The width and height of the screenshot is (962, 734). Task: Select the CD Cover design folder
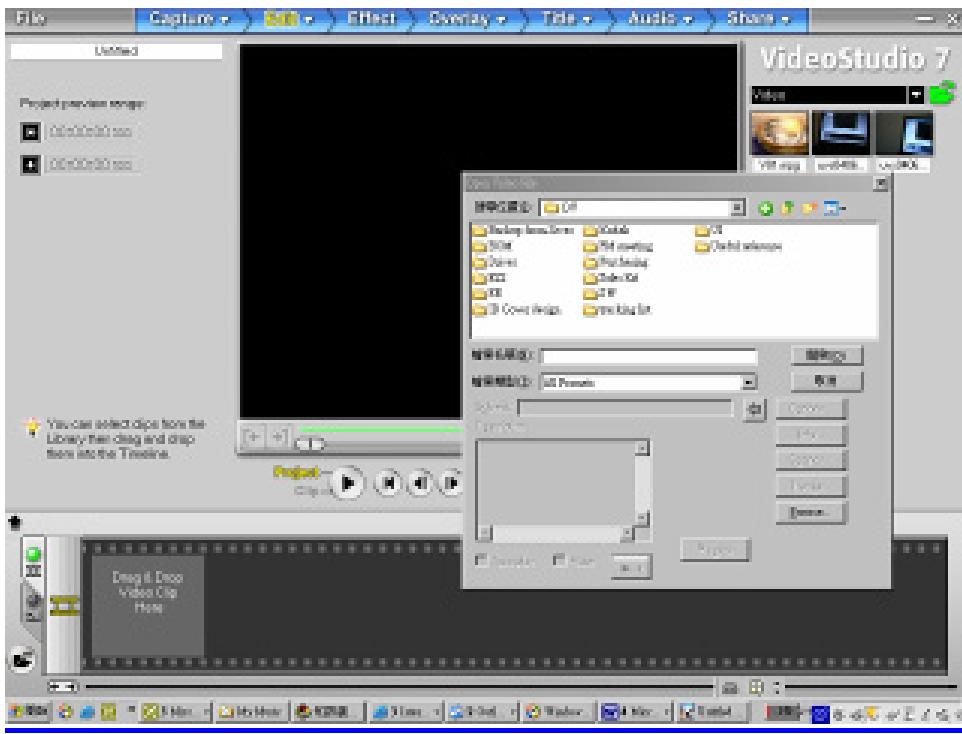click(517, 309)
